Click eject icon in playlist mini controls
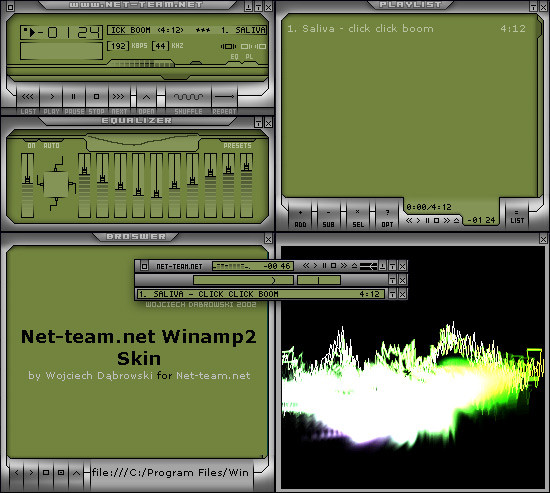This screenshot has height=493, width=550. pos(456,220)
